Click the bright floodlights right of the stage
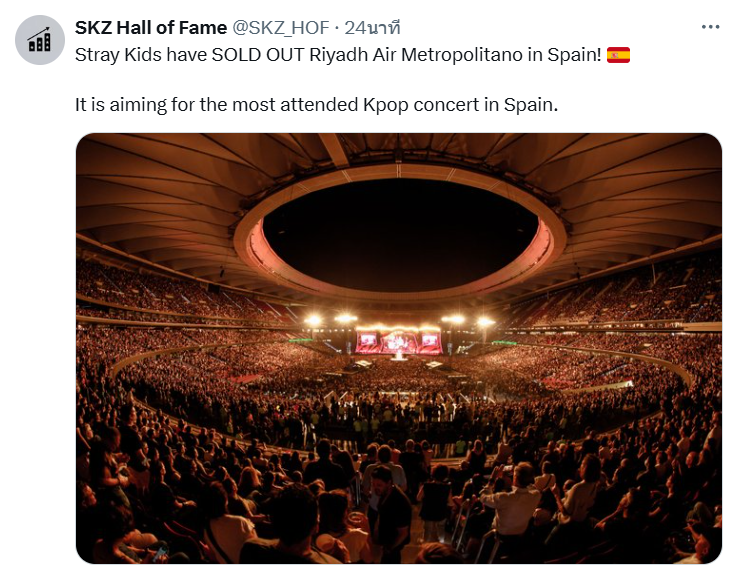This screenshot has width=739, height=574. point(468,321)
